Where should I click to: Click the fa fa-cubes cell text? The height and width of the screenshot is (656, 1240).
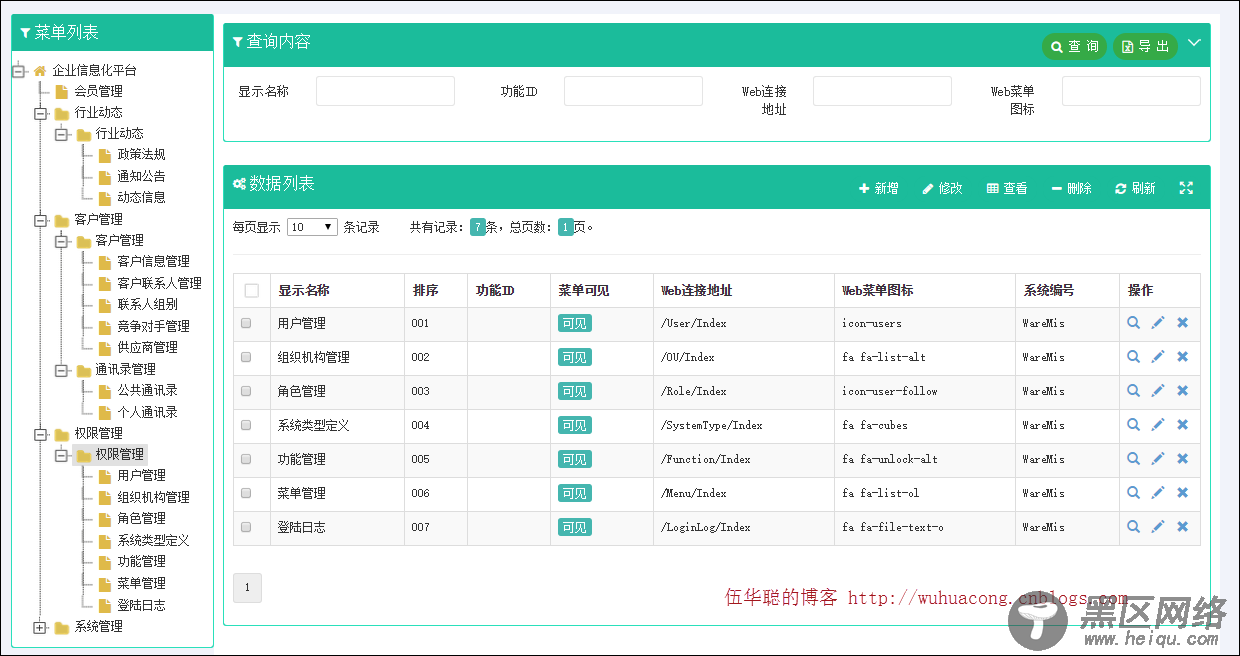[875, 426]
